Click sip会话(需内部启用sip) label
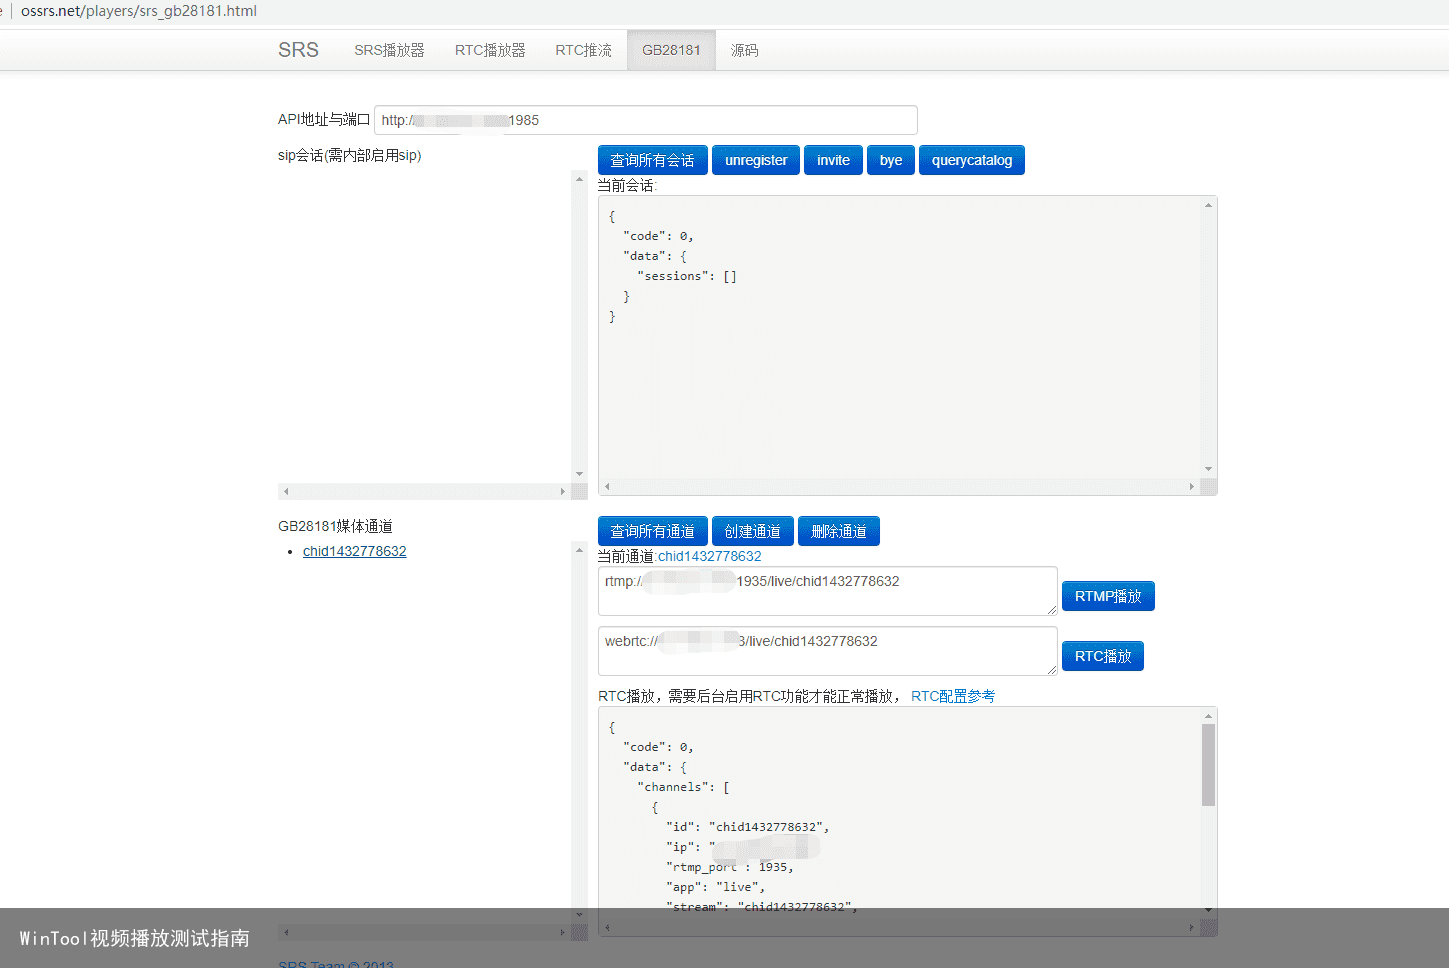This screenshot has width=1449, height=968. [x=350, y=155]
